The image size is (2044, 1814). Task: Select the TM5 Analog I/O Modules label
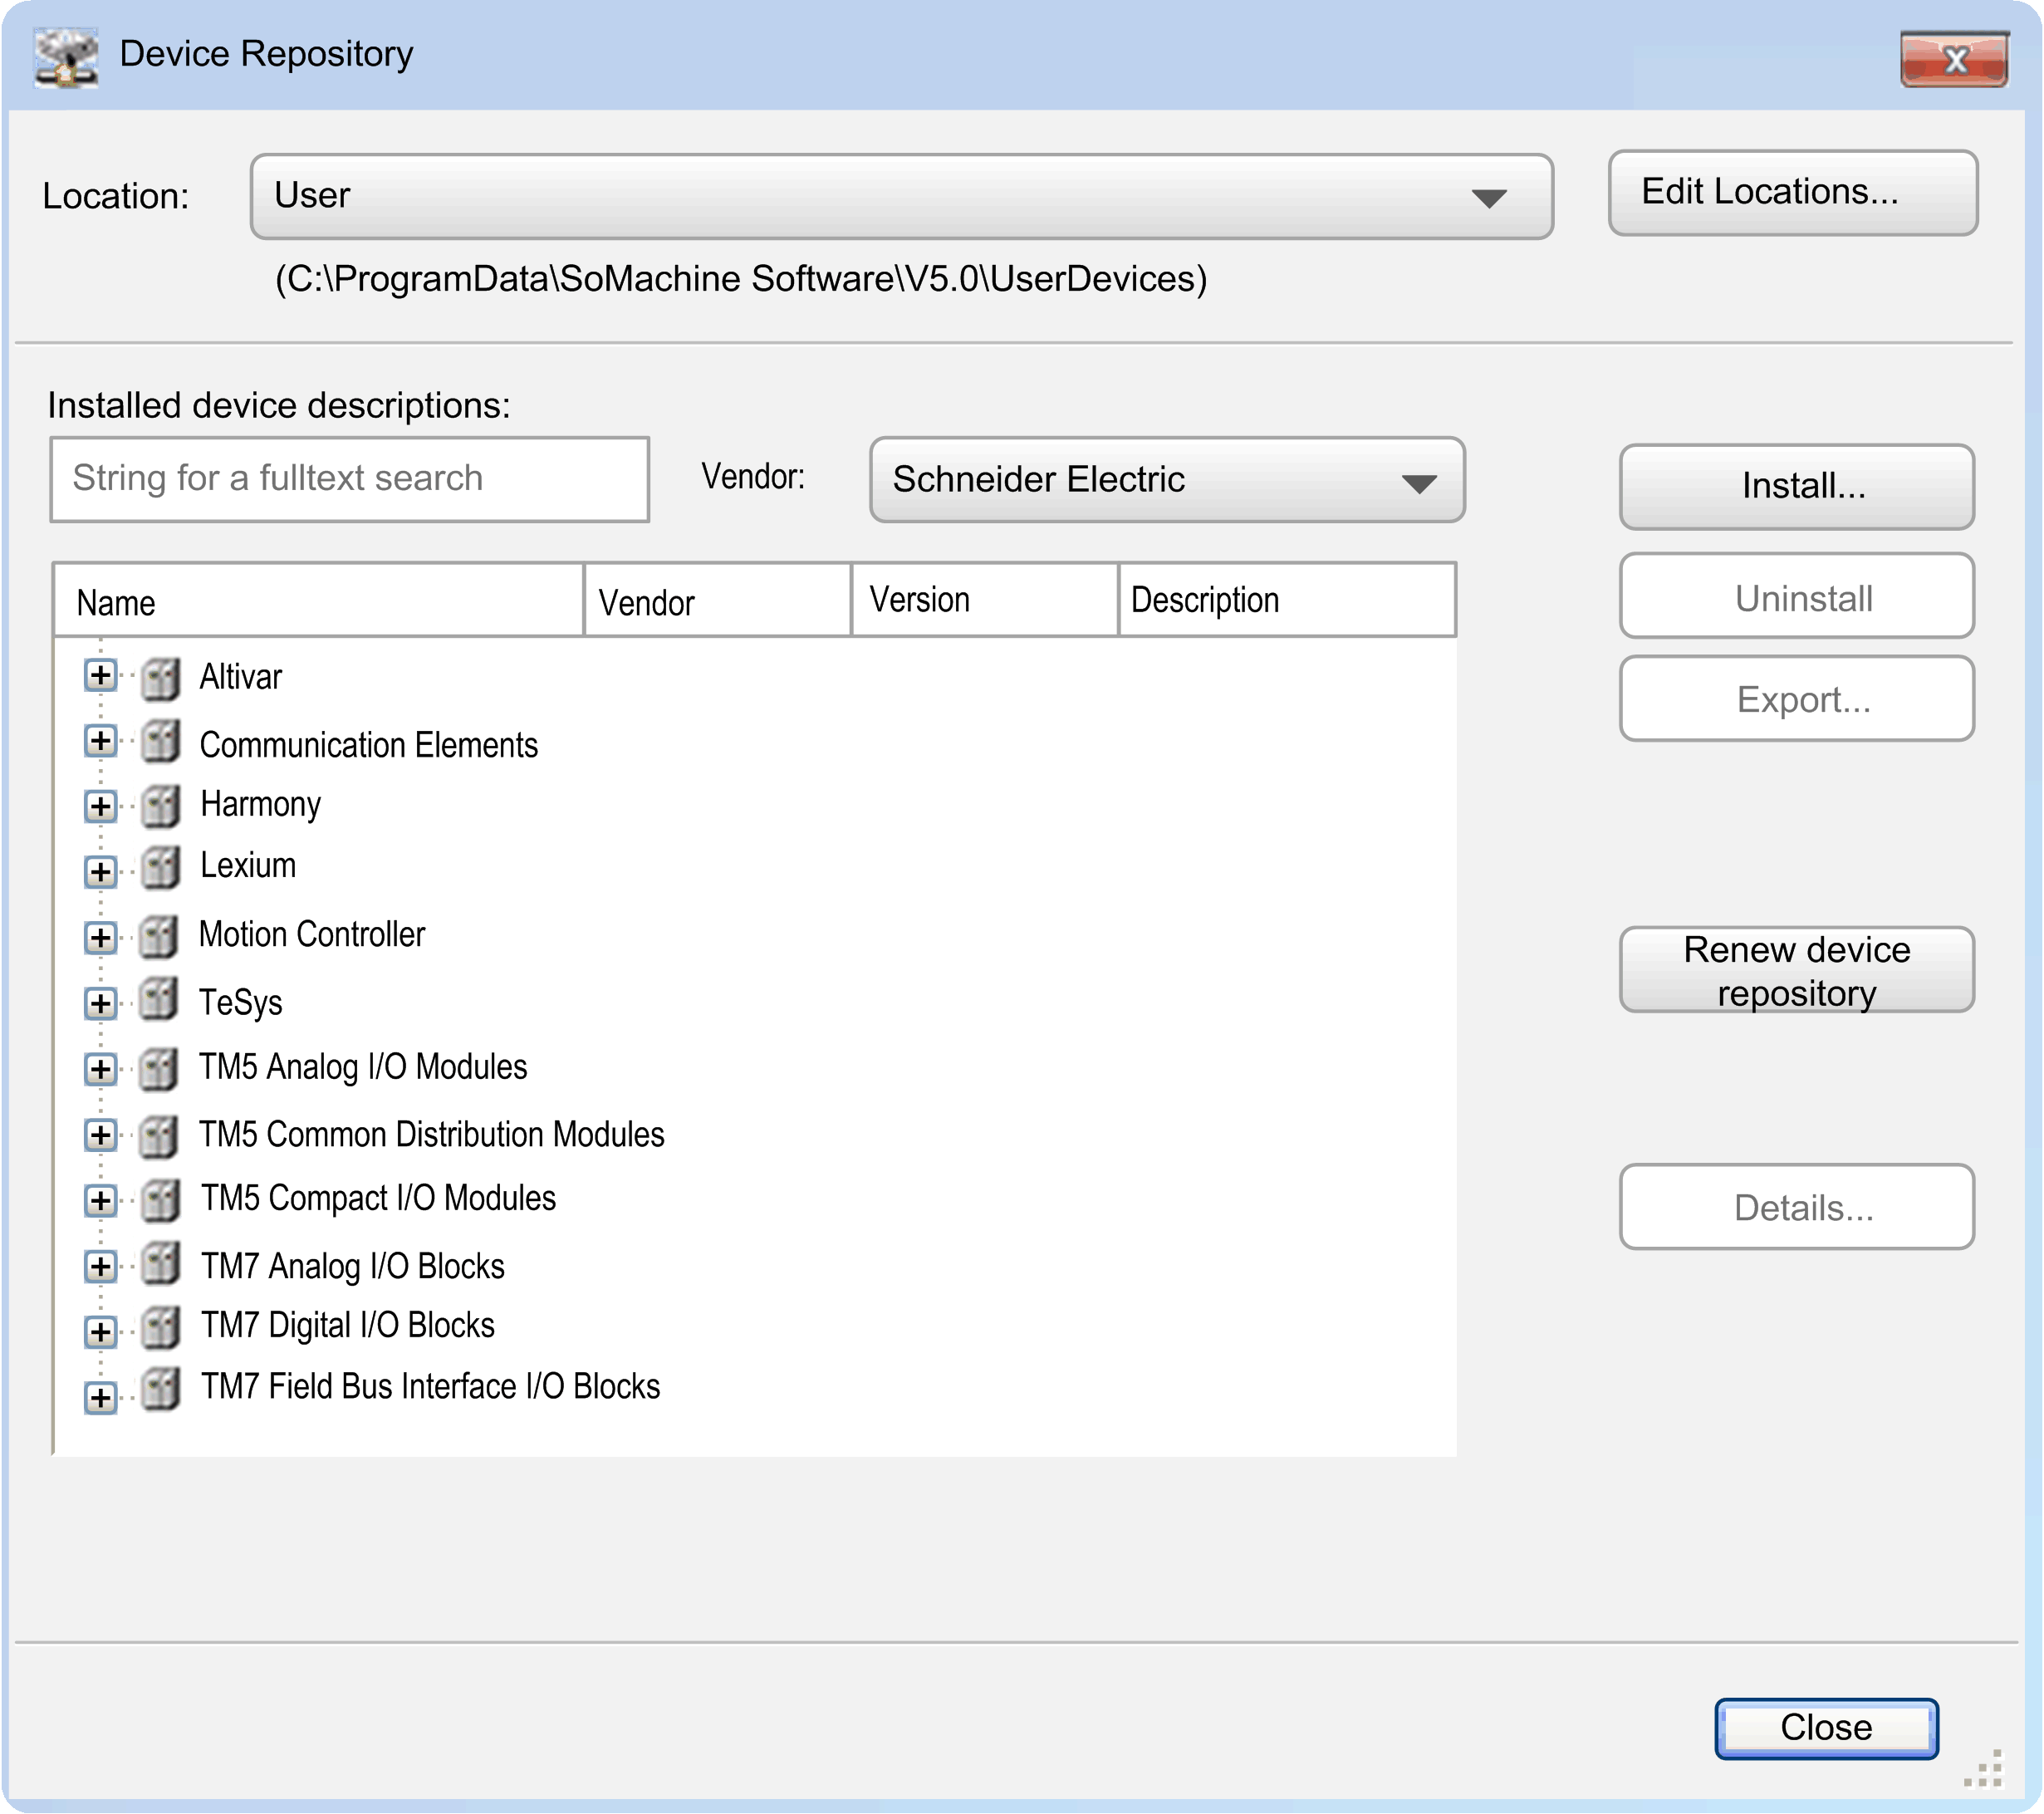coord(362,1067)
